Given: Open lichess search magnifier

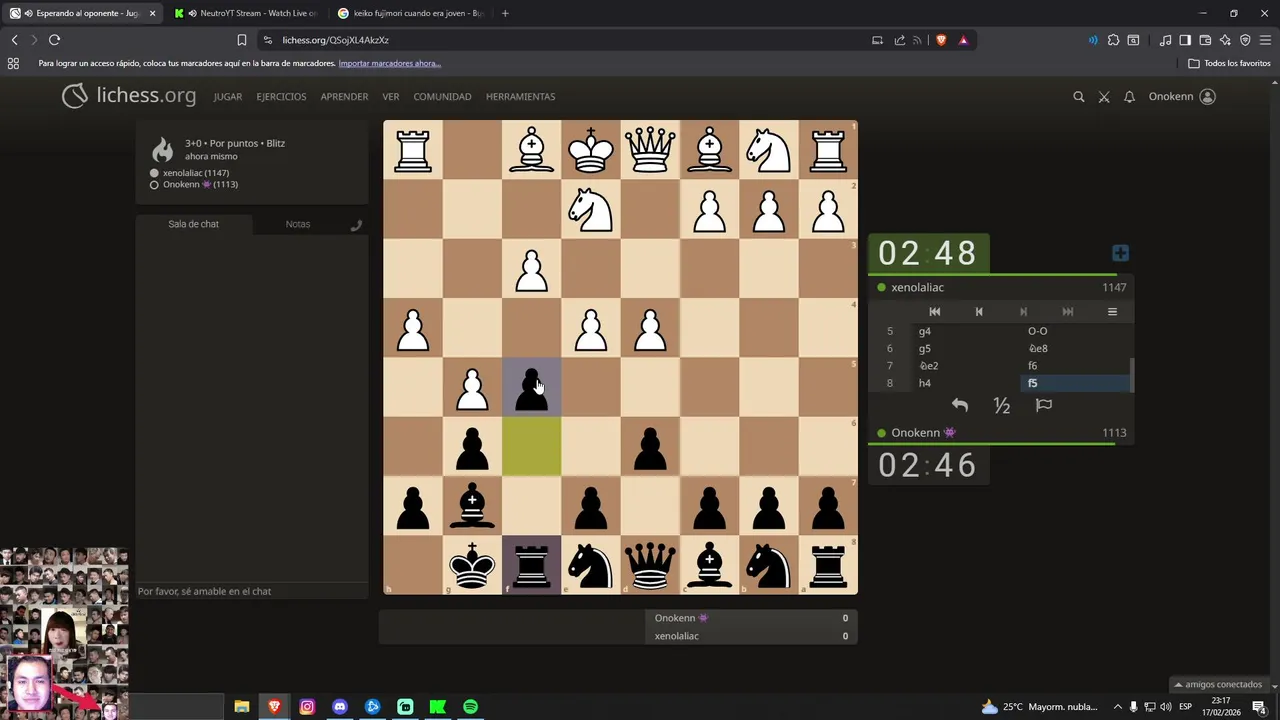Looking at the screenshot, I should point(1078,97).
